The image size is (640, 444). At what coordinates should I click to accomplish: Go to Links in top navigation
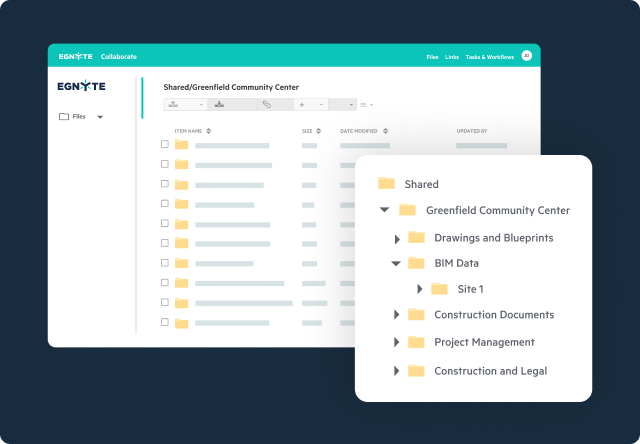452,57
